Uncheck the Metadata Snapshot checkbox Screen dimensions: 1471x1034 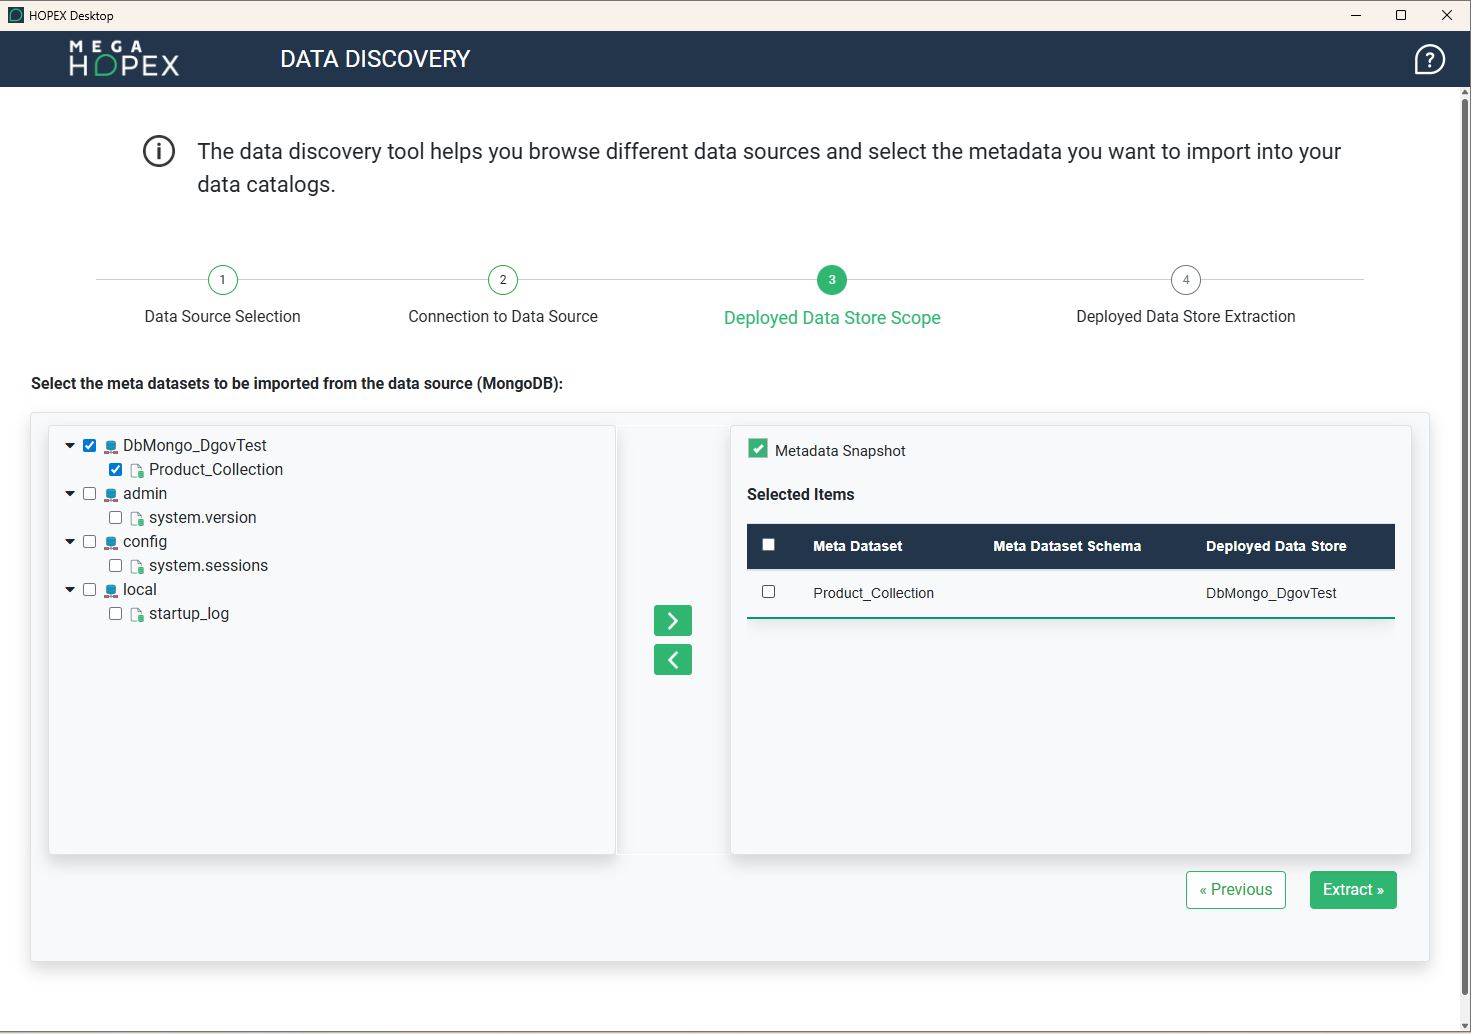(x=758, y=449)
